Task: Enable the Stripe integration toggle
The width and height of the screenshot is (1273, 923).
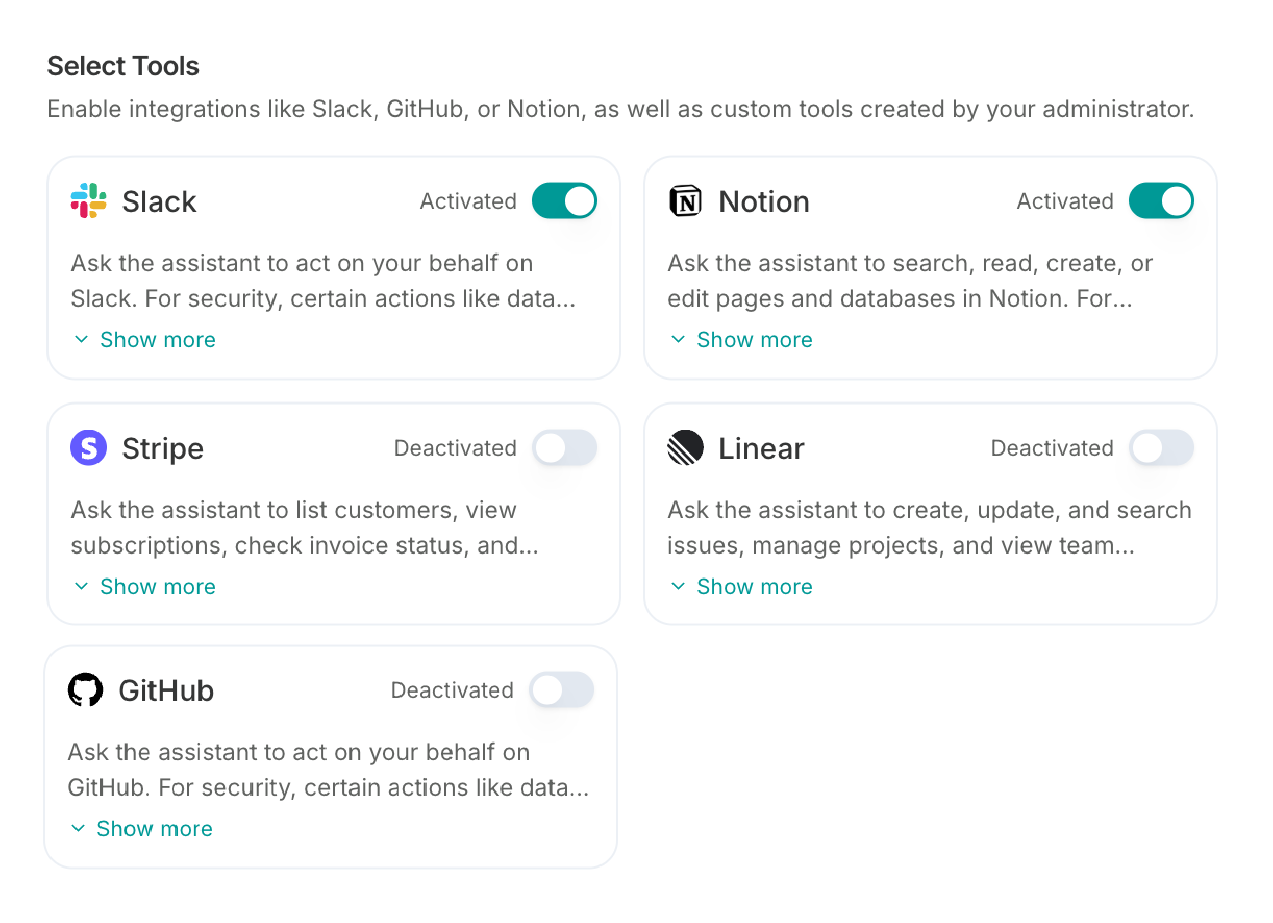Action: (564, 448)
